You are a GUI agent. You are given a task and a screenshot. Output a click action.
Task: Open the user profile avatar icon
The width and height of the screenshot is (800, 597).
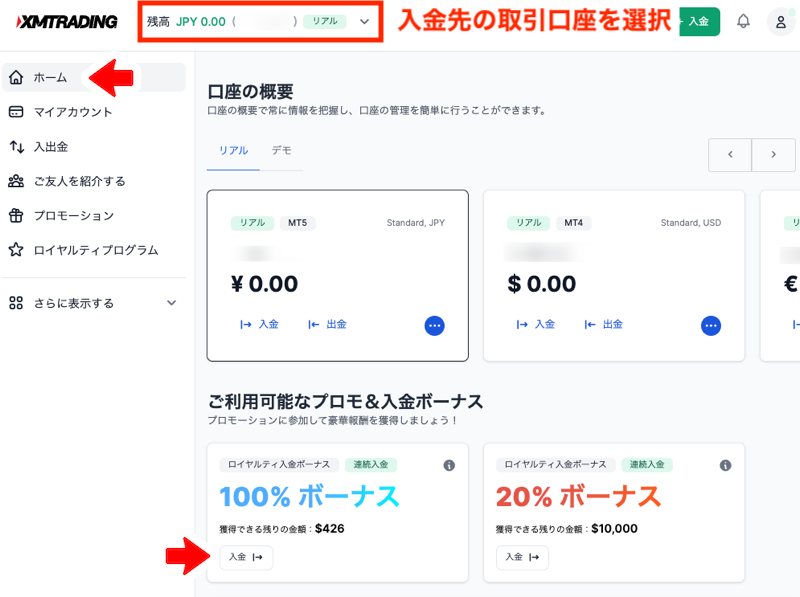[x=781, y=22]
